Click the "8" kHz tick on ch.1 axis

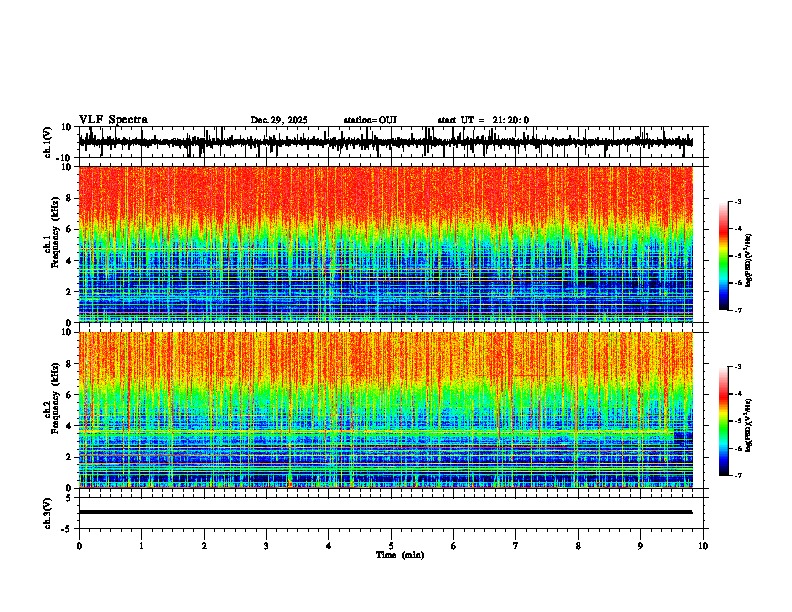coord(69,198)
